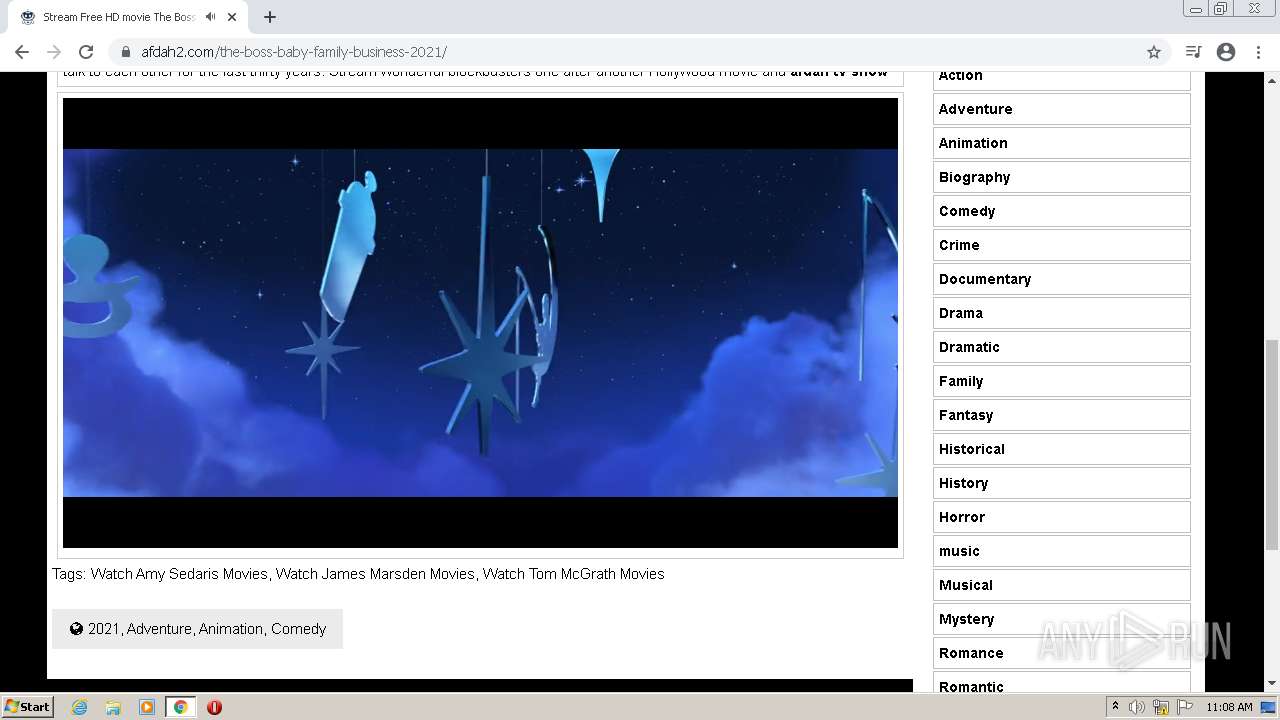The width and height of the screenshot is (1280, 720).
Task: Browse the History category
Action: (1062, 483)
